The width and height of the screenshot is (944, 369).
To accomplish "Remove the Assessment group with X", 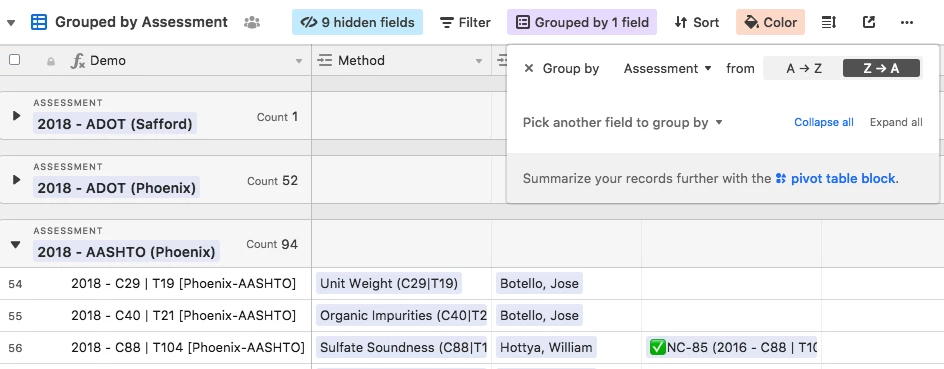I will pyautogui.click(x=529, y=68).
